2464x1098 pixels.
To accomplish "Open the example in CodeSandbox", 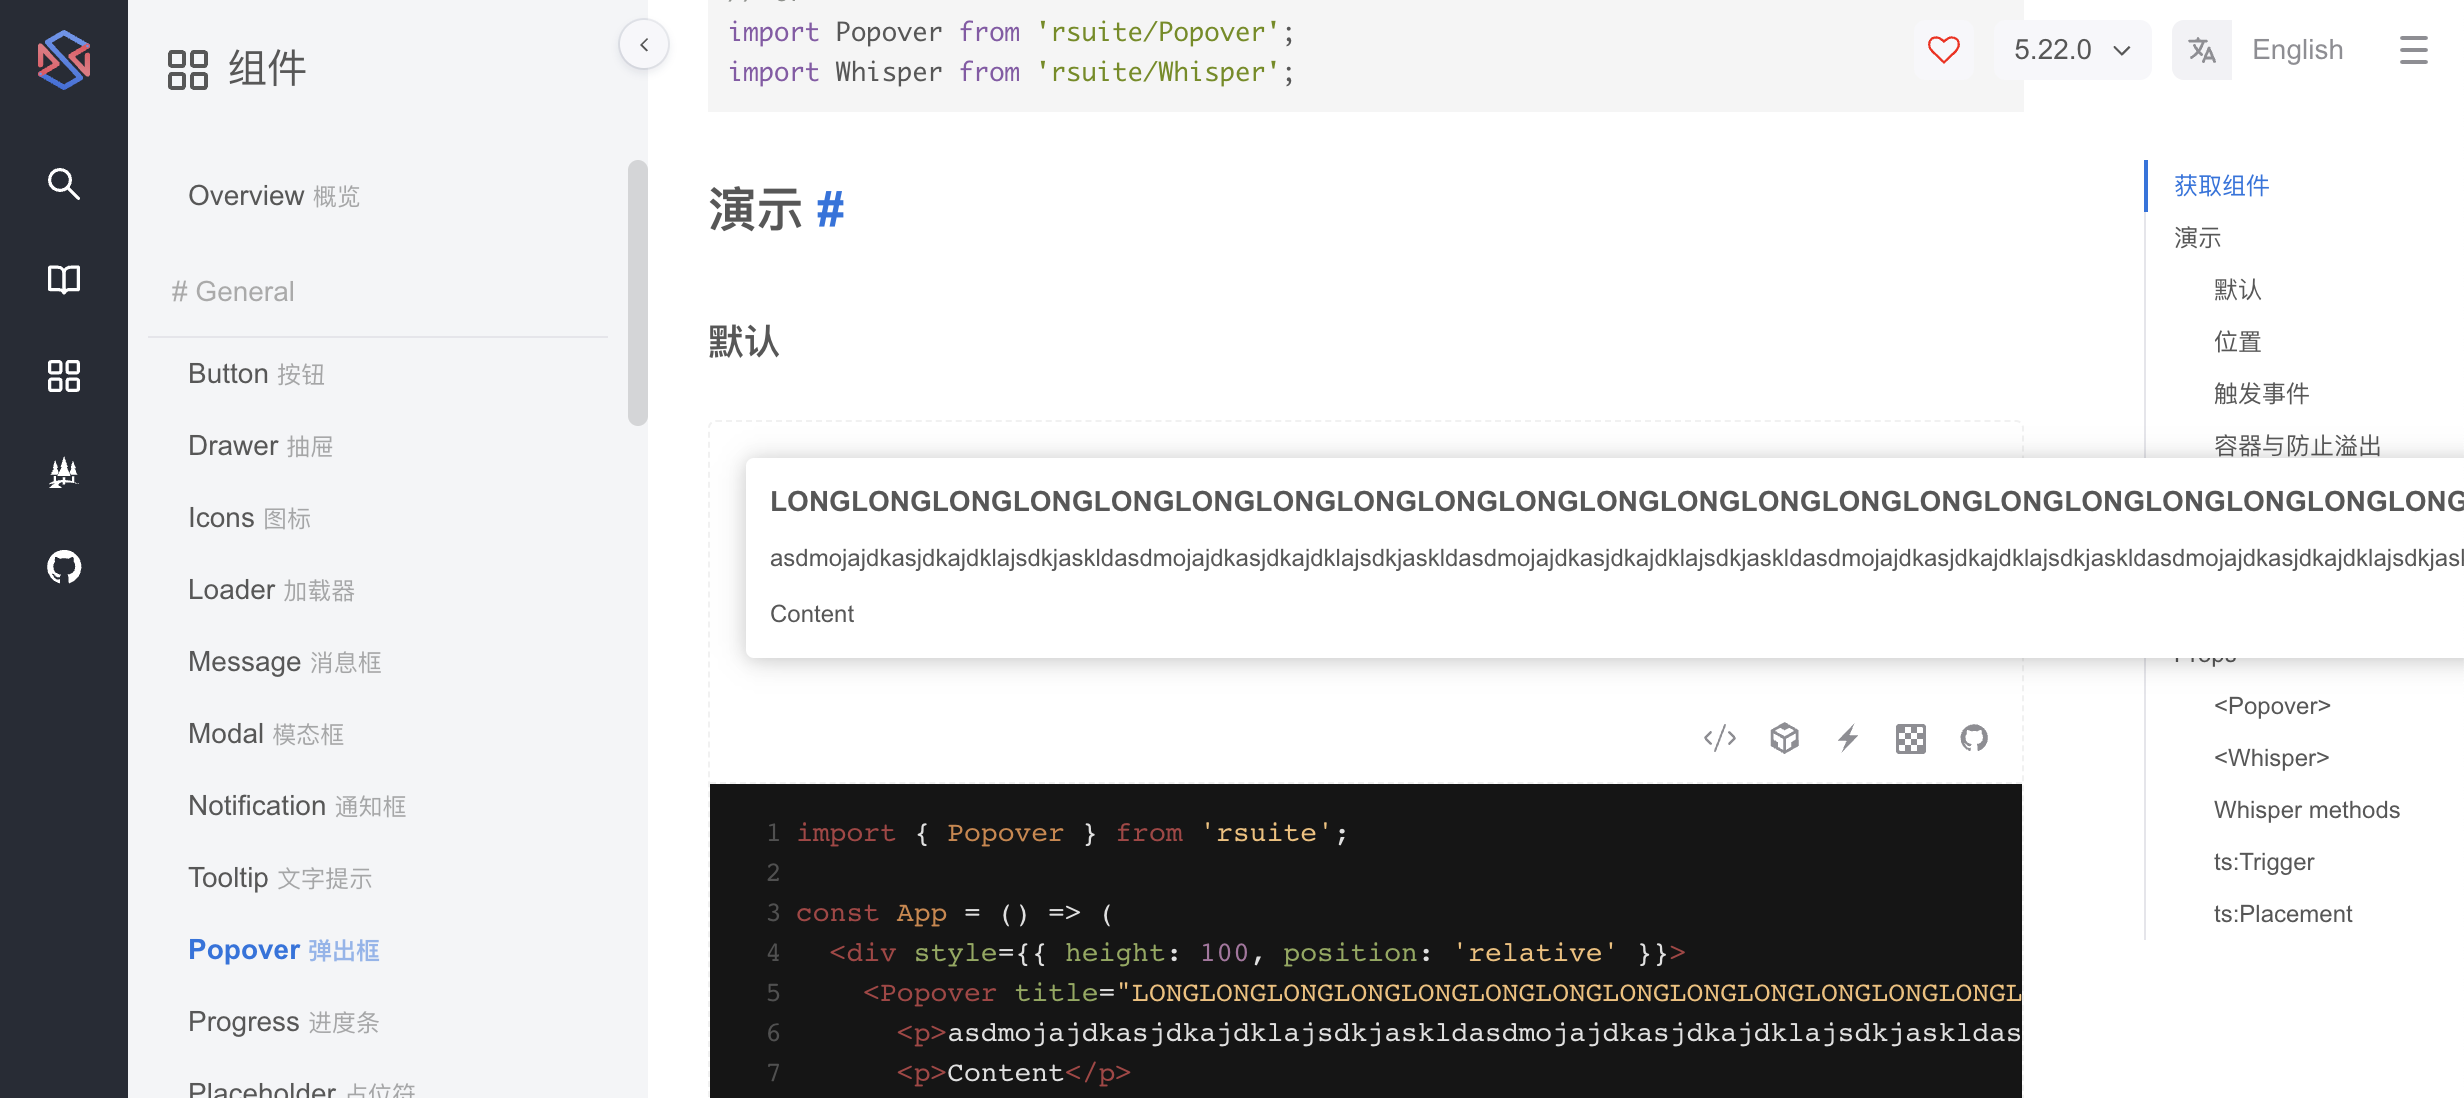I will click(x=1784, y=738).
